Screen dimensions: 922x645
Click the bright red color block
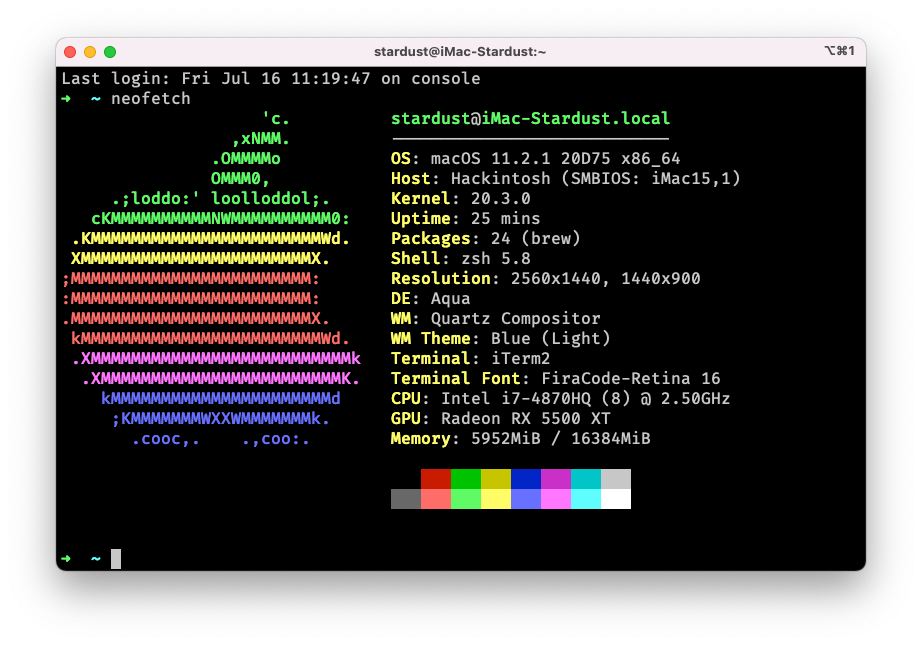pos(436,499)
